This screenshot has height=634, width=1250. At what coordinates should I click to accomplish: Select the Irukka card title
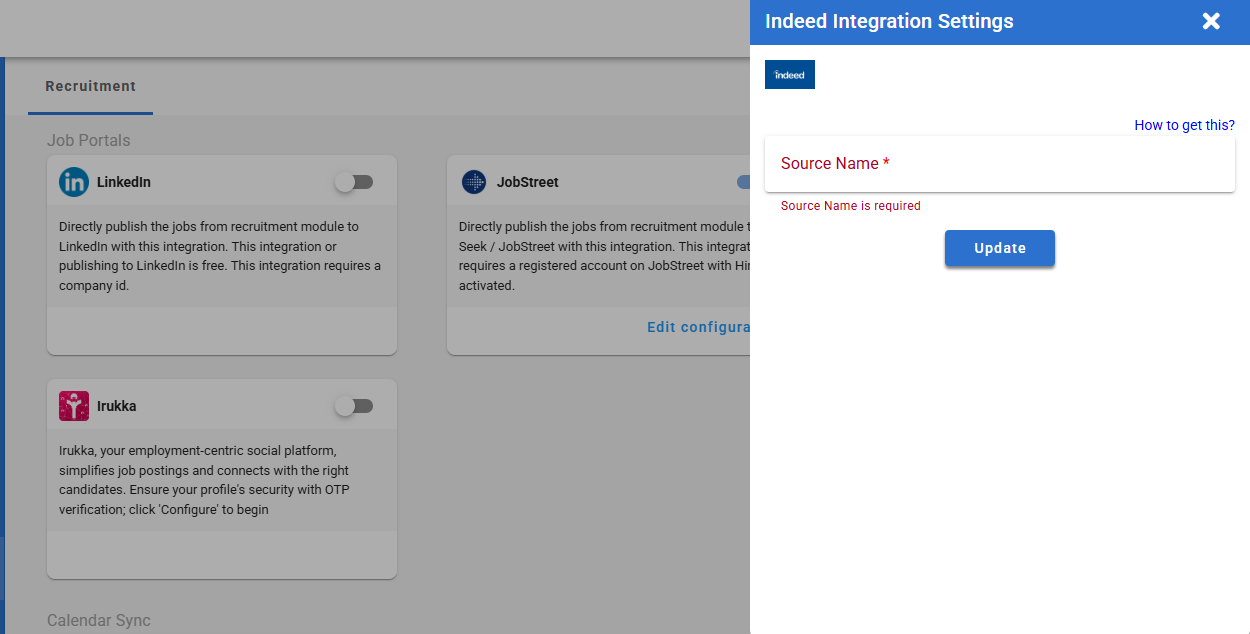(117, 406)
